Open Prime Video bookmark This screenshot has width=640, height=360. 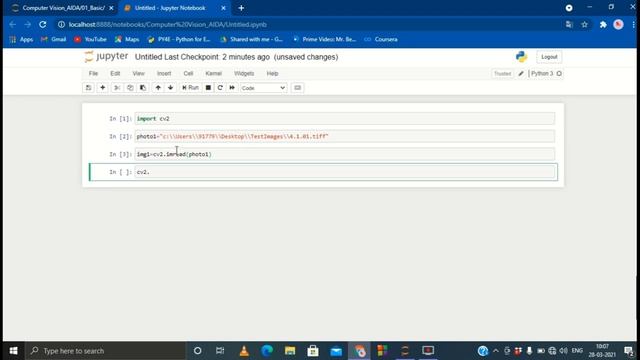pos(324,39)
